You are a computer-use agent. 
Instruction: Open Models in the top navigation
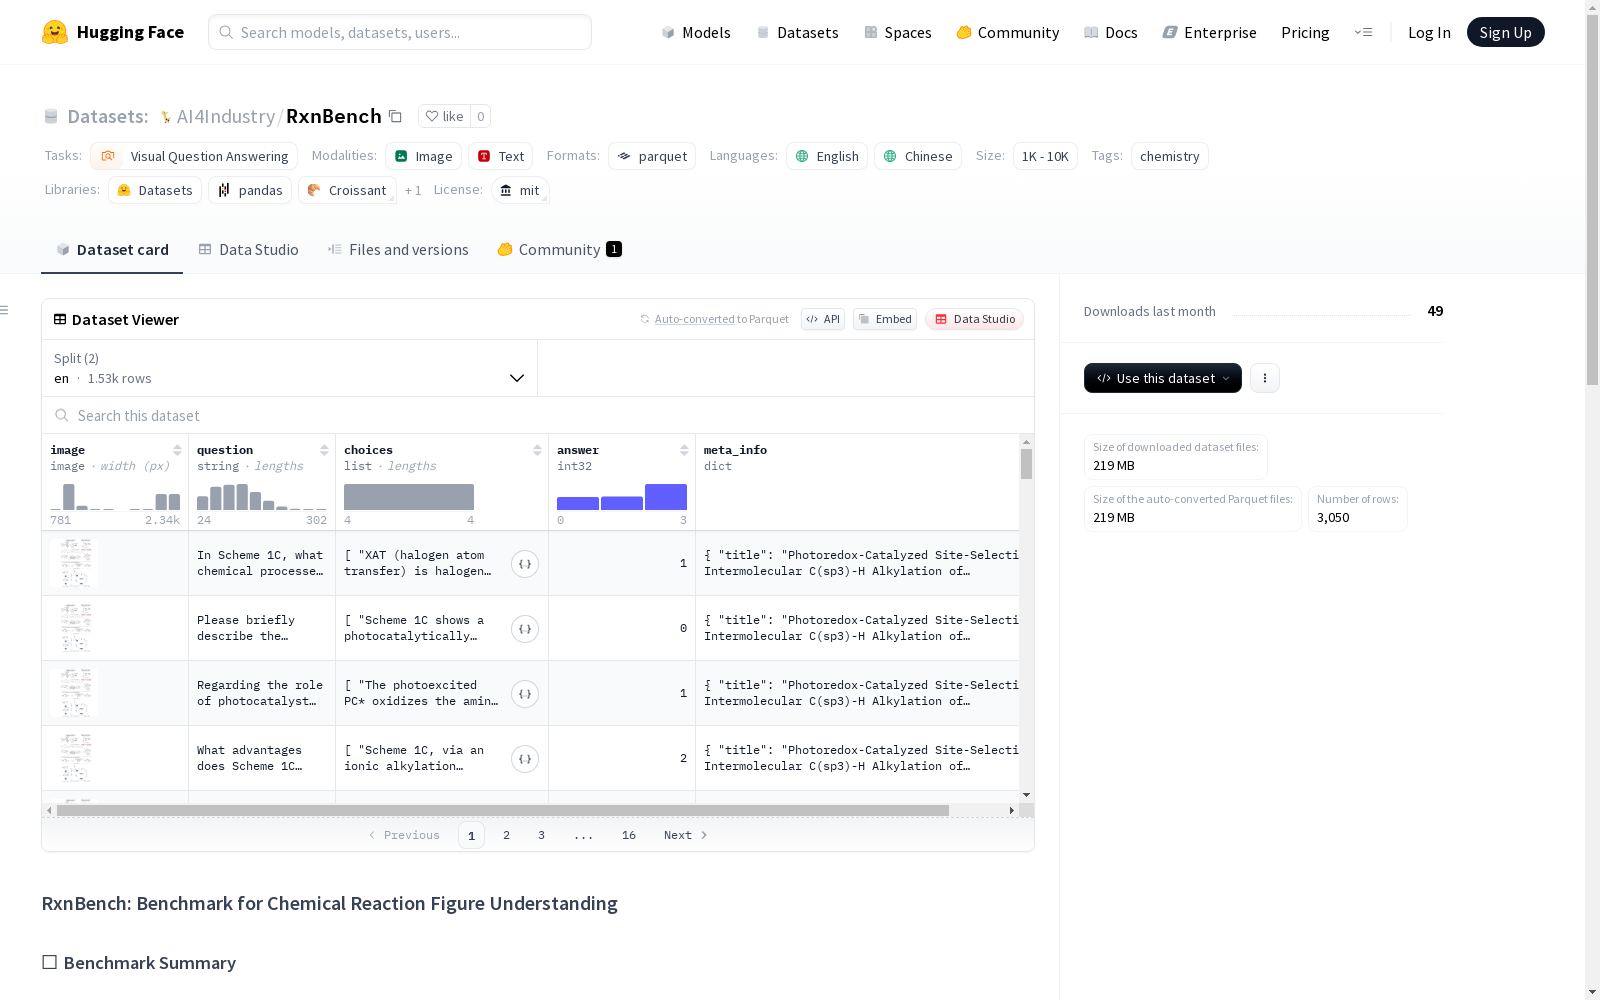click(x=696, y=32)
